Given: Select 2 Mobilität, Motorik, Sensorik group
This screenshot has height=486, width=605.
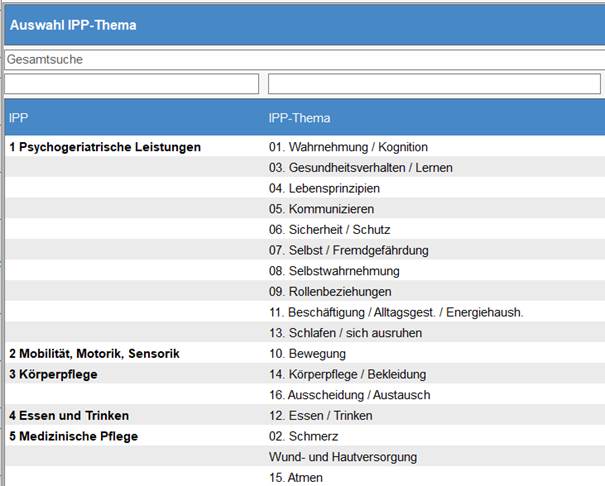Looking at the screenshot, I should 94,354.
